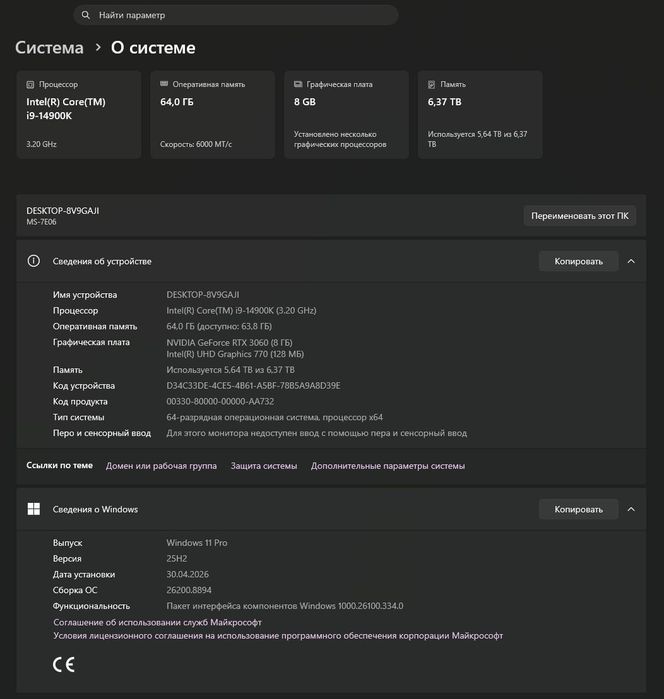
Task: Open 'Дополнительные параметры системы' link
Action: 388,466
